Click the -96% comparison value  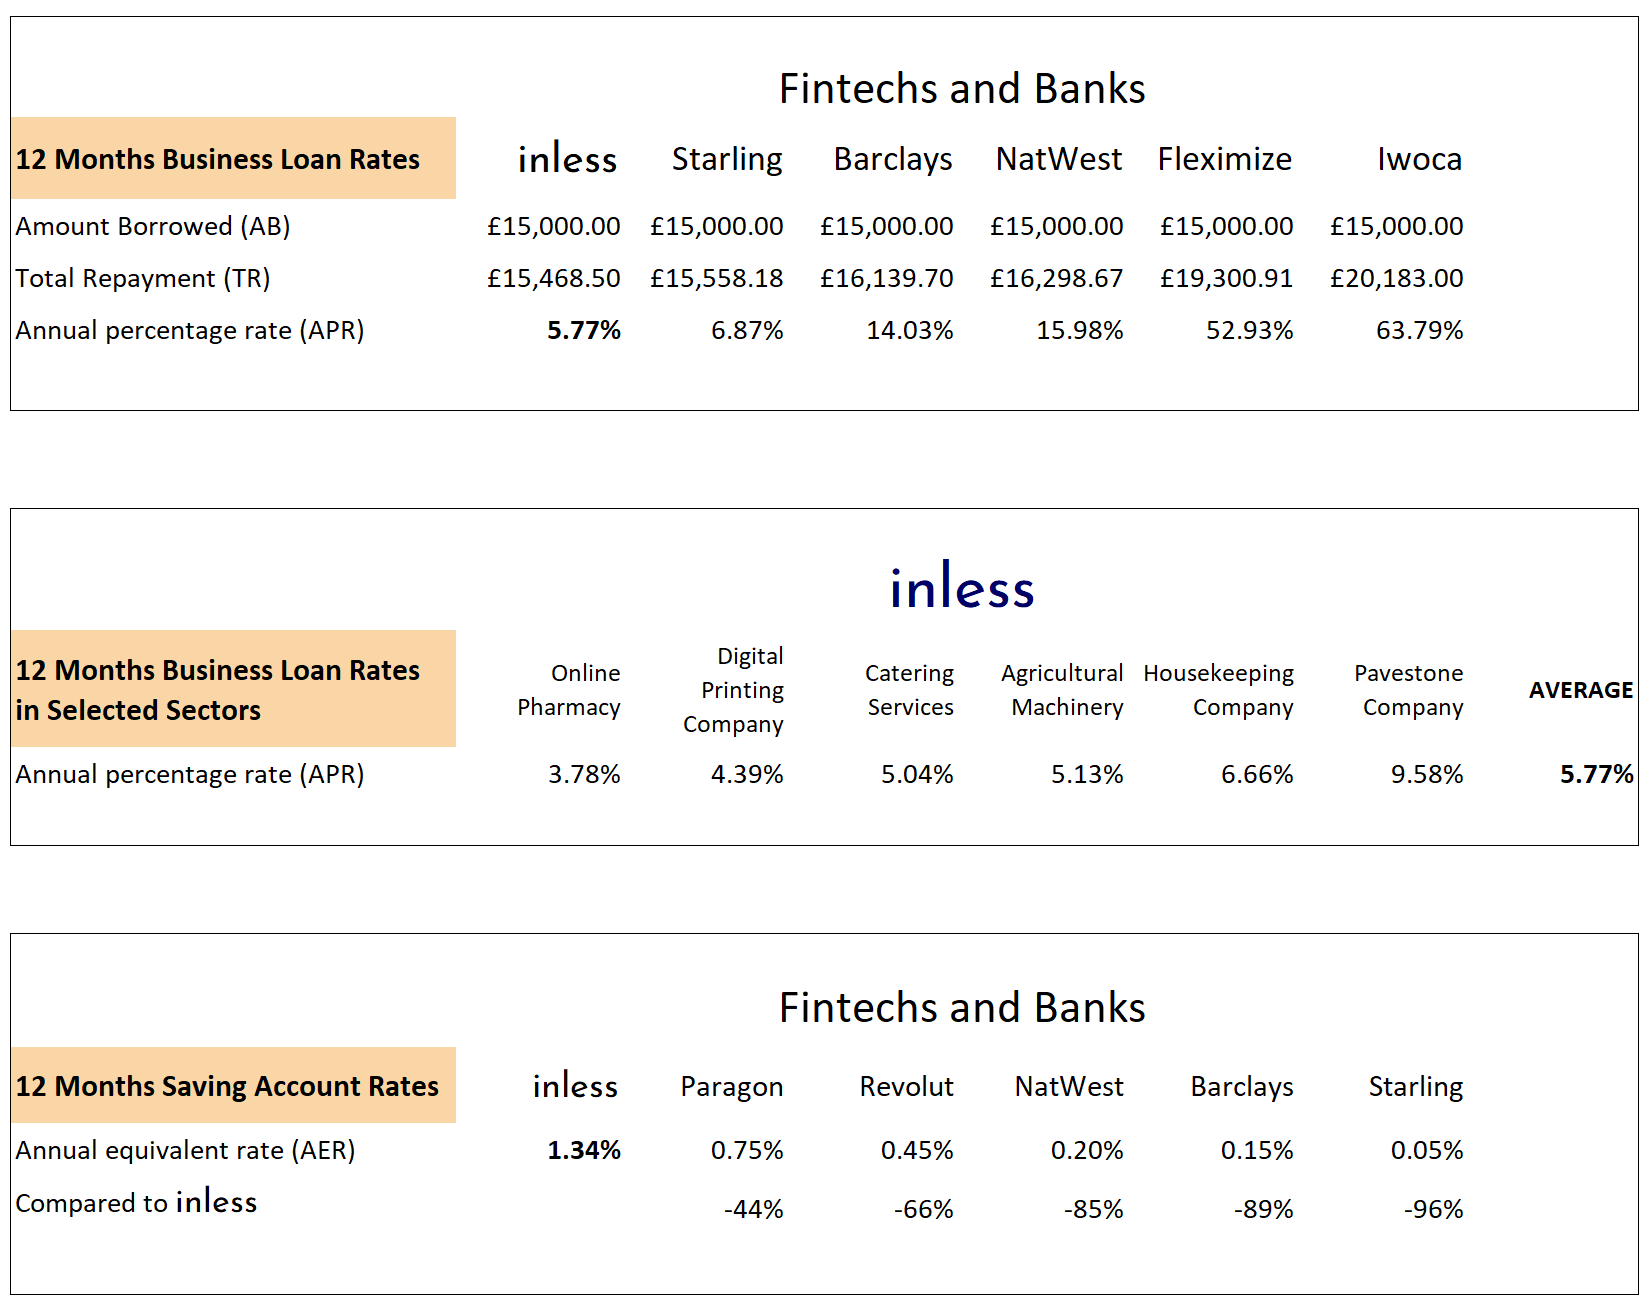(x=1433, y=1209)
